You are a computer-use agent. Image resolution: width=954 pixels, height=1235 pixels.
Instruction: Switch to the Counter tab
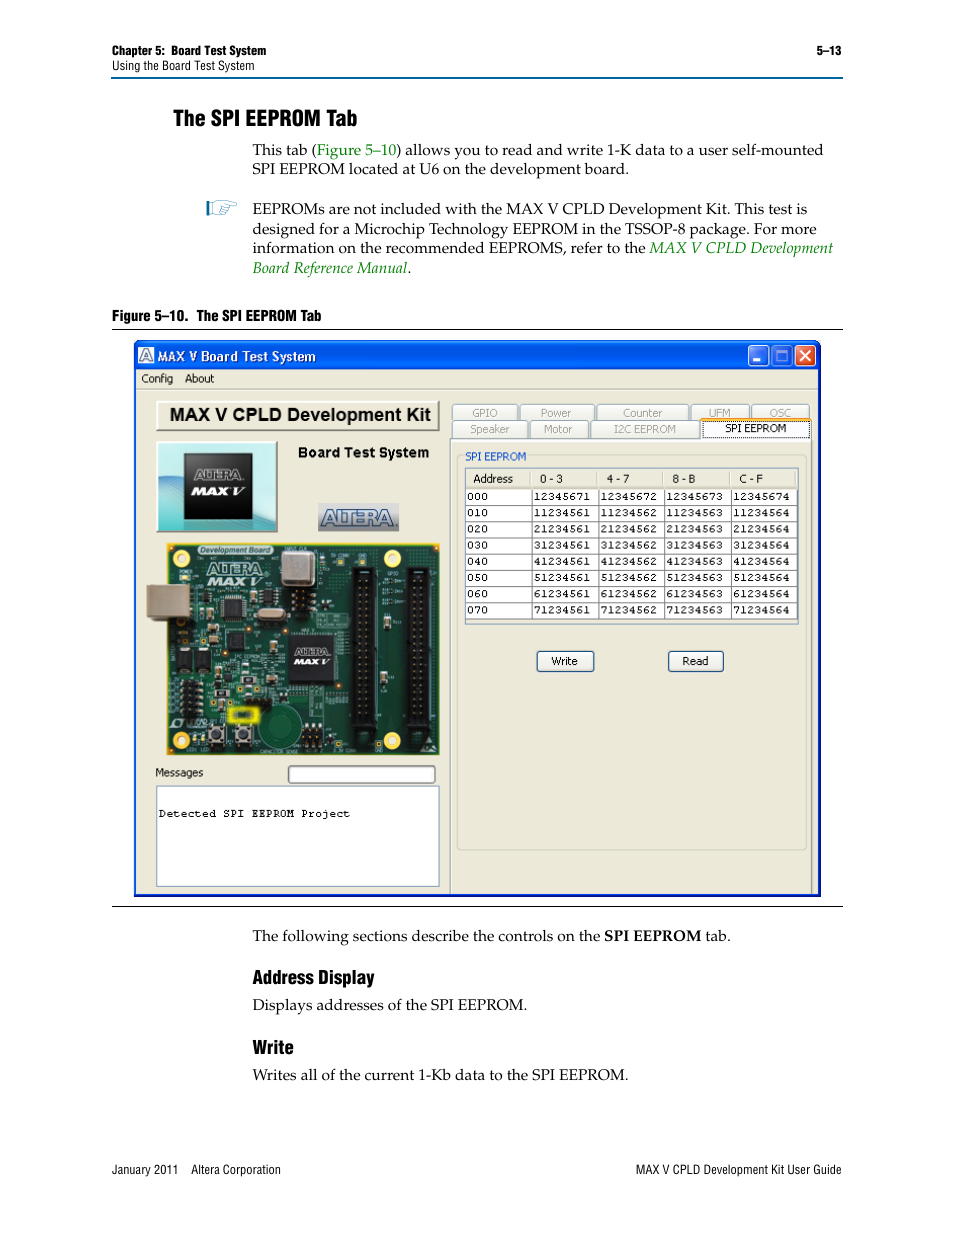(x=642, y=413)
